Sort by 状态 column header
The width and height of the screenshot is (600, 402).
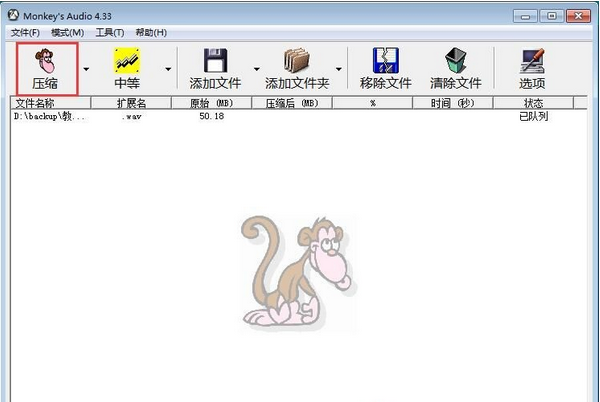tap(533, 103)
